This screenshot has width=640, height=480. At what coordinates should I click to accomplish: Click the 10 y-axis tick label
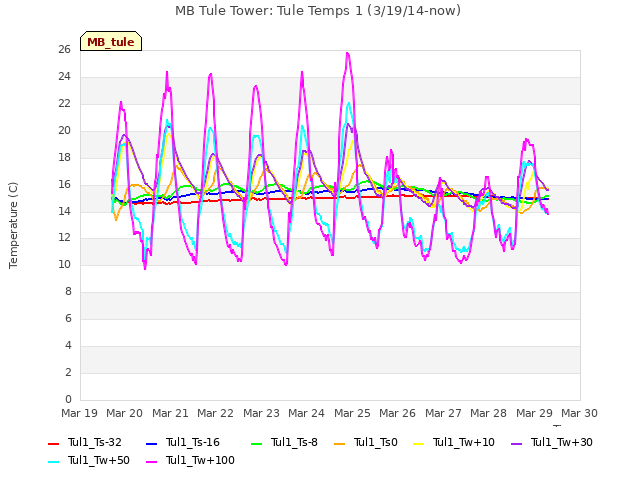[x=65, y=265]
